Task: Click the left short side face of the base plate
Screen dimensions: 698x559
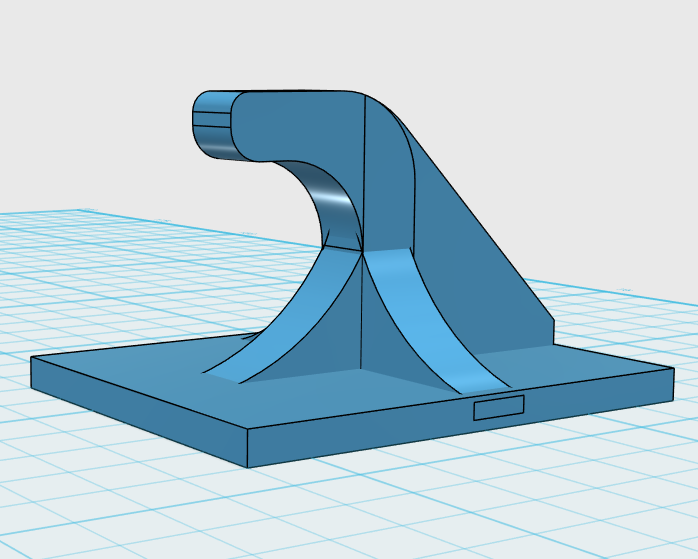Action: click(x=139, y=412)
